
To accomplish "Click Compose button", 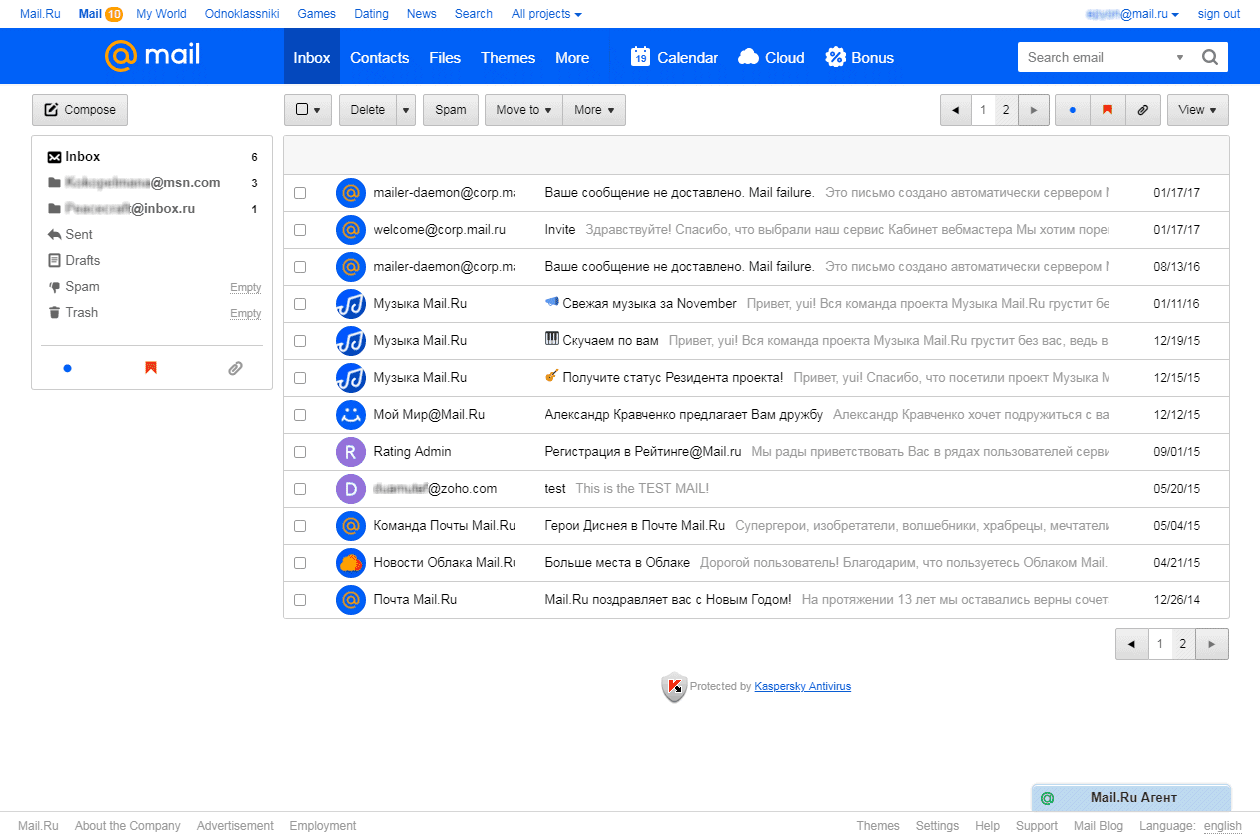I will coord(80,110).
